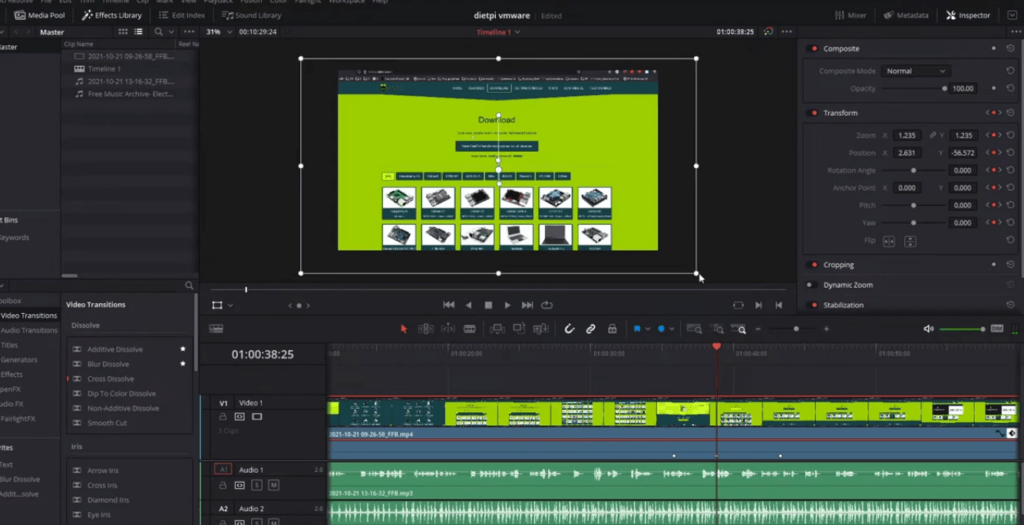This screenshot has height=525, width=1024.
Task: Toggle the Zoom link chain icon
Action: (x=933, y=135)
